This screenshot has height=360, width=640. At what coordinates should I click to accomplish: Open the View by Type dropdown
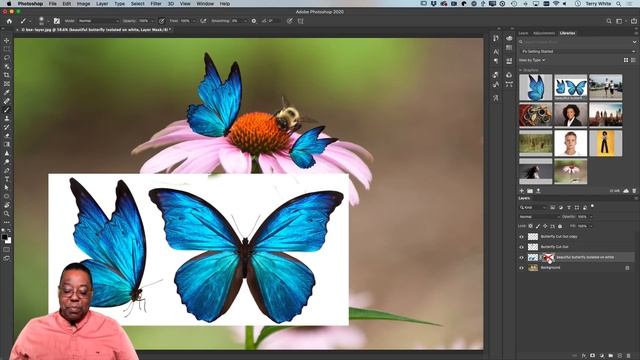click(x=532, y=60)
